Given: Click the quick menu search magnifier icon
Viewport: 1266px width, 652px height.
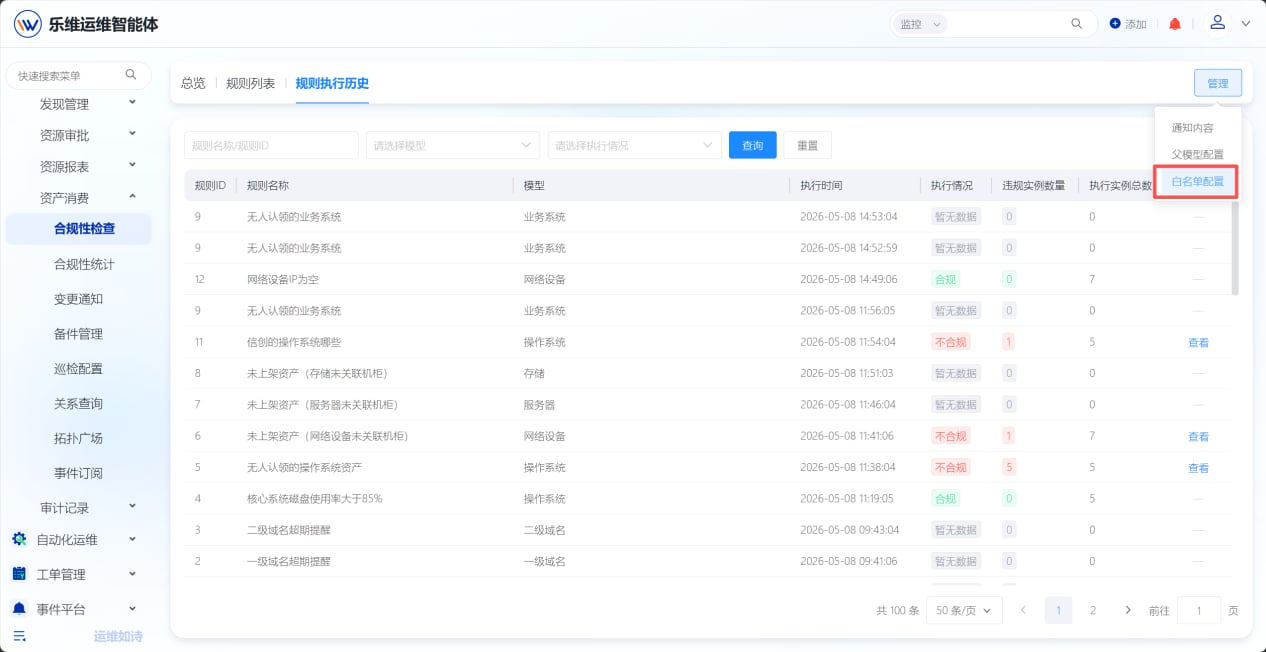Looking at the screenshot, I should click(131, 75).
